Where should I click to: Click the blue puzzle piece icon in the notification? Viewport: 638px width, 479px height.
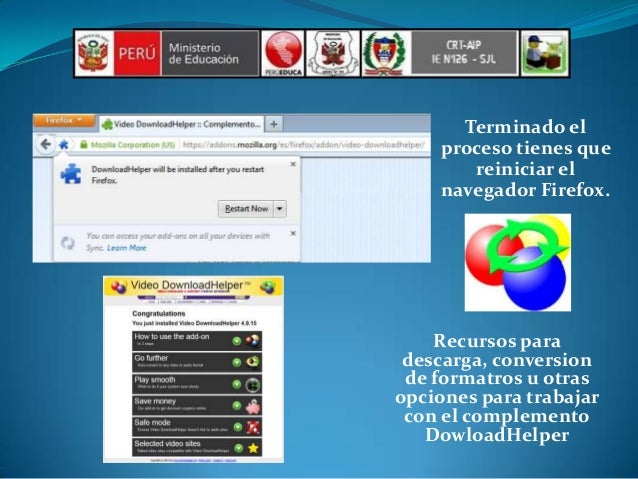pos(71,174)
